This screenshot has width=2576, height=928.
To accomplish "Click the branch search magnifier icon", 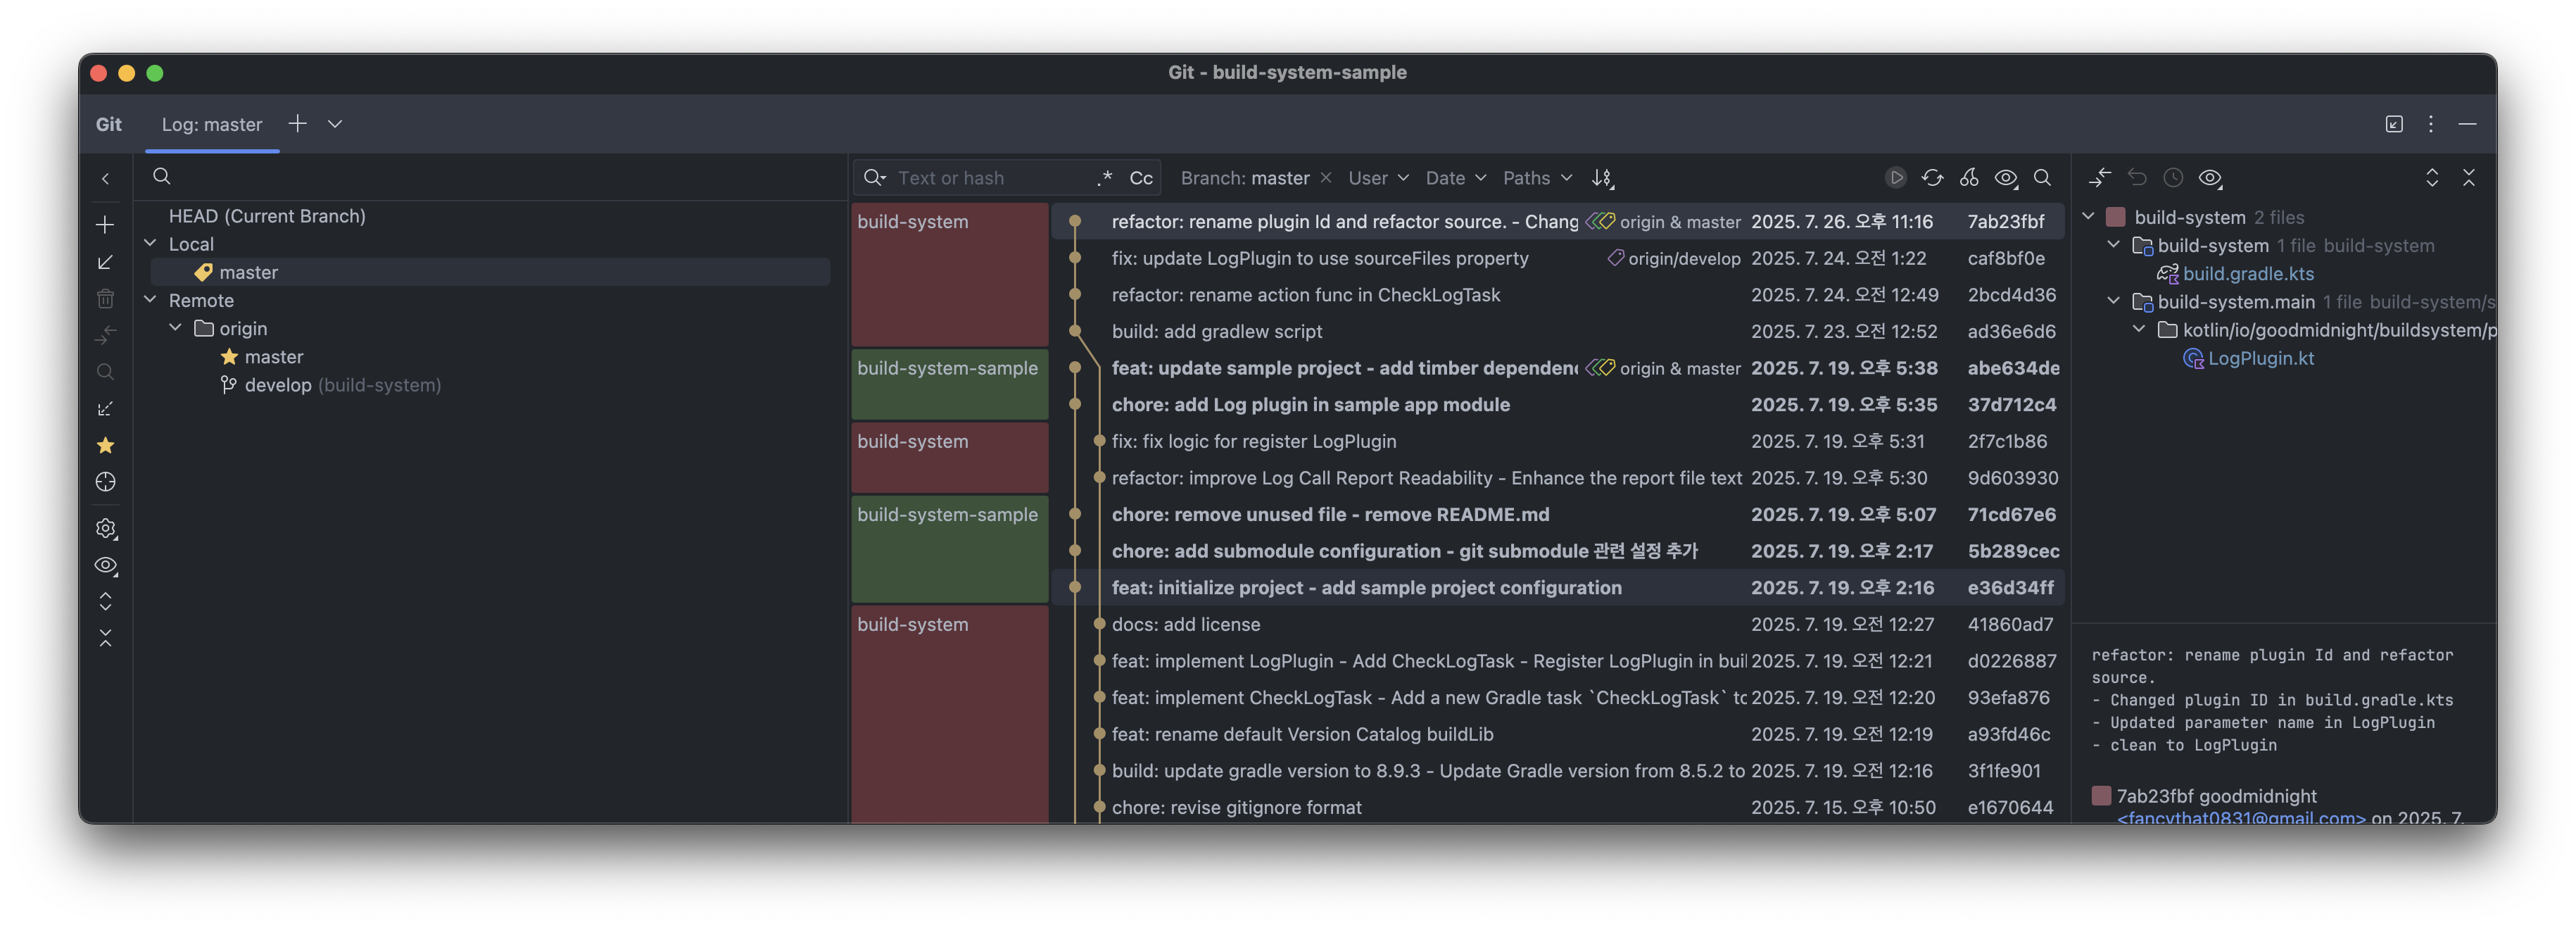I will pyautogui.click(x=161, y=177).
